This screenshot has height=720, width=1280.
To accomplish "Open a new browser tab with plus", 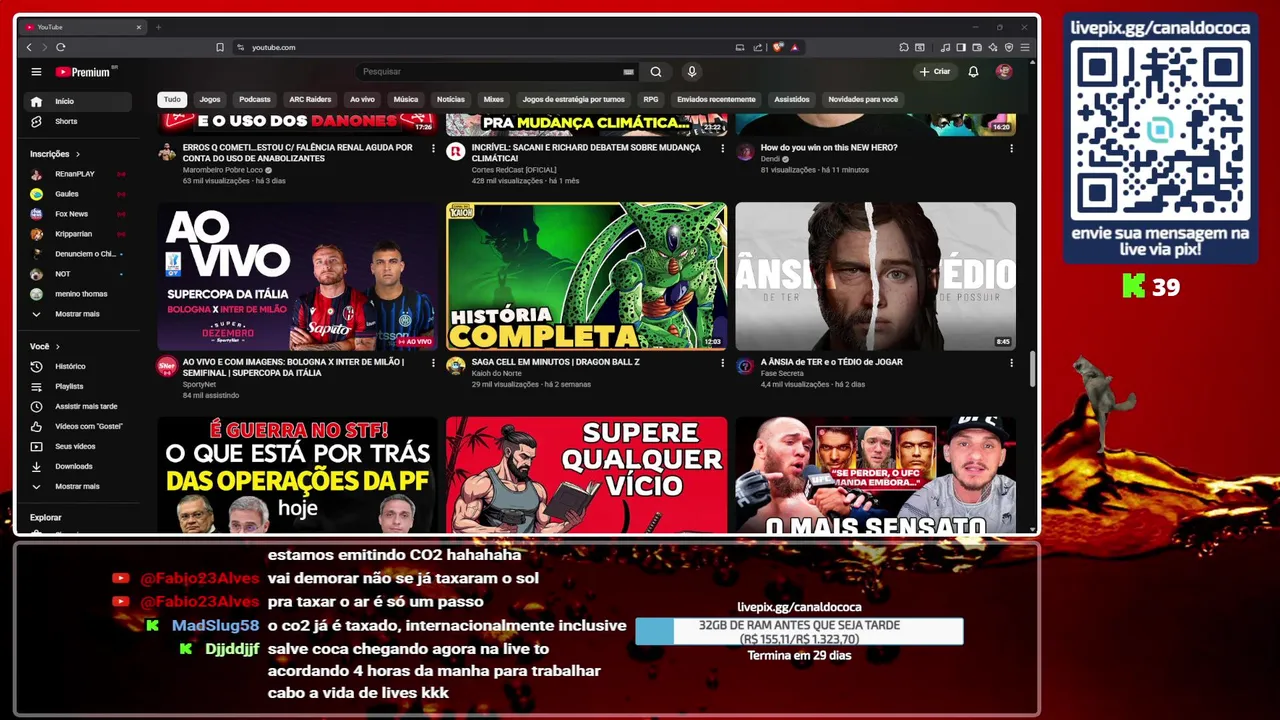I will pyautogui.click(x=158, y=27).
